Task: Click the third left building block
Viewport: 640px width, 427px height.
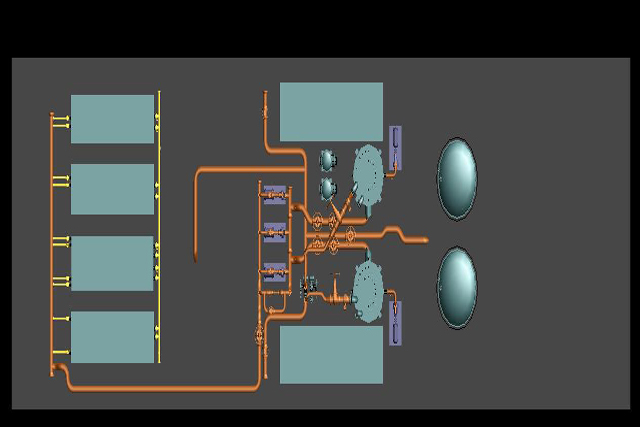Action: pos(112,263)
